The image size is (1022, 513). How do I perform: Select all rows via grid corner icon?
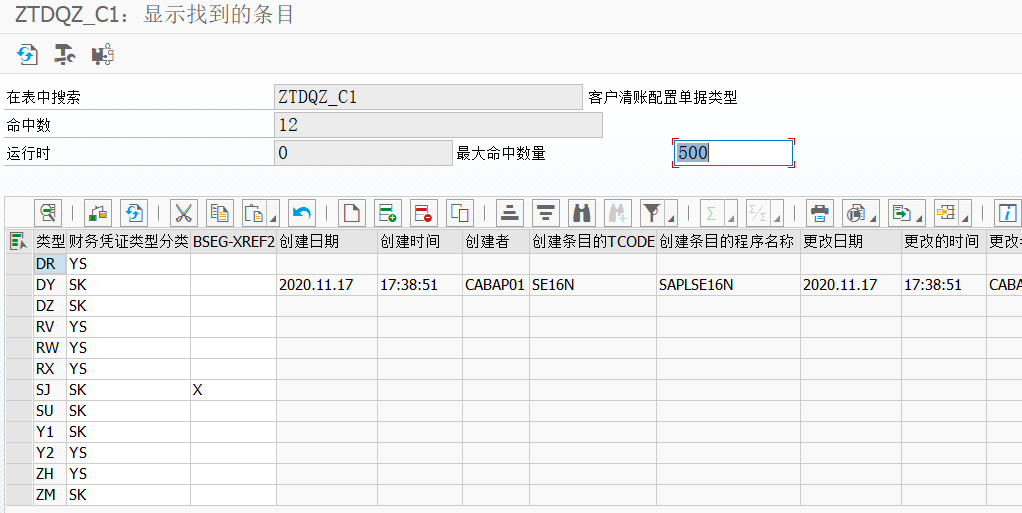18,242
